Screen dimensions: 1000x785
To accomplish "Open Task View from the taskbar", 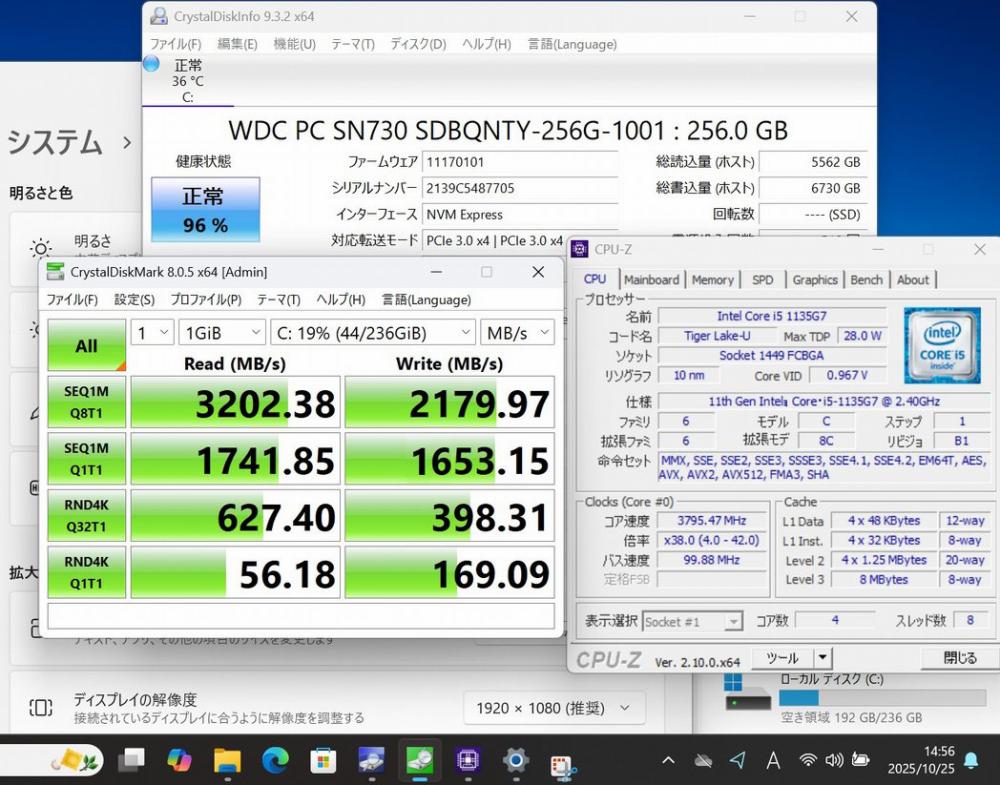I will click(132, 760).
